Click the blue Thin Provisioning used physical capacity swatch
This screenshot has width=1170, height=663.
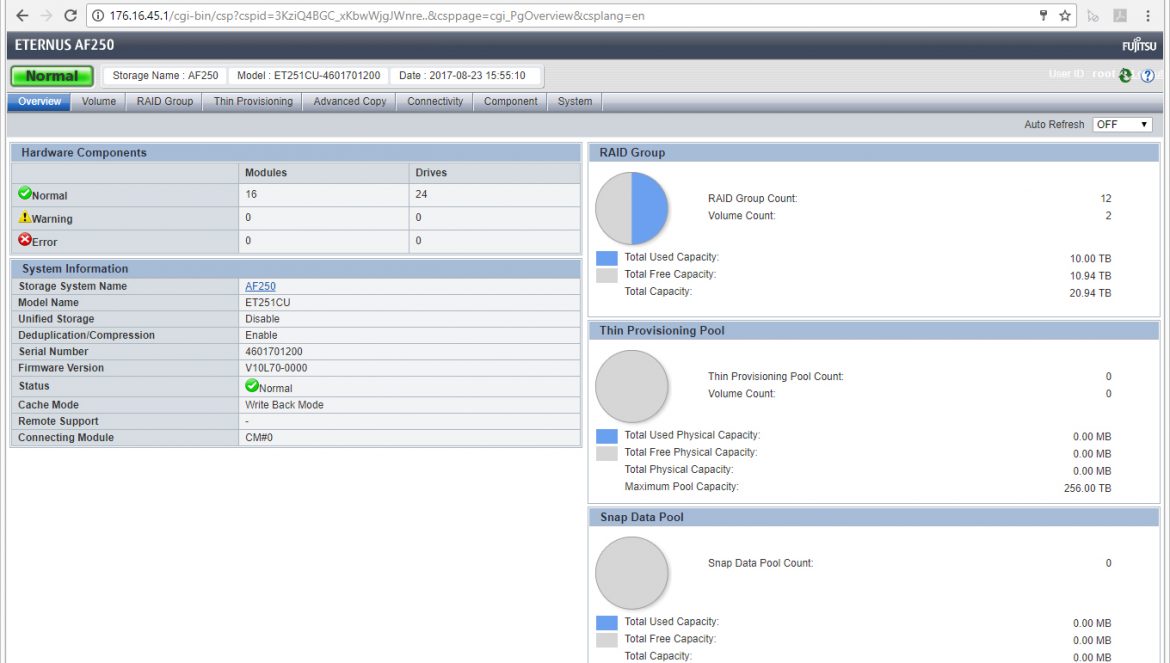pyautogui.click(x=607, y=436)
